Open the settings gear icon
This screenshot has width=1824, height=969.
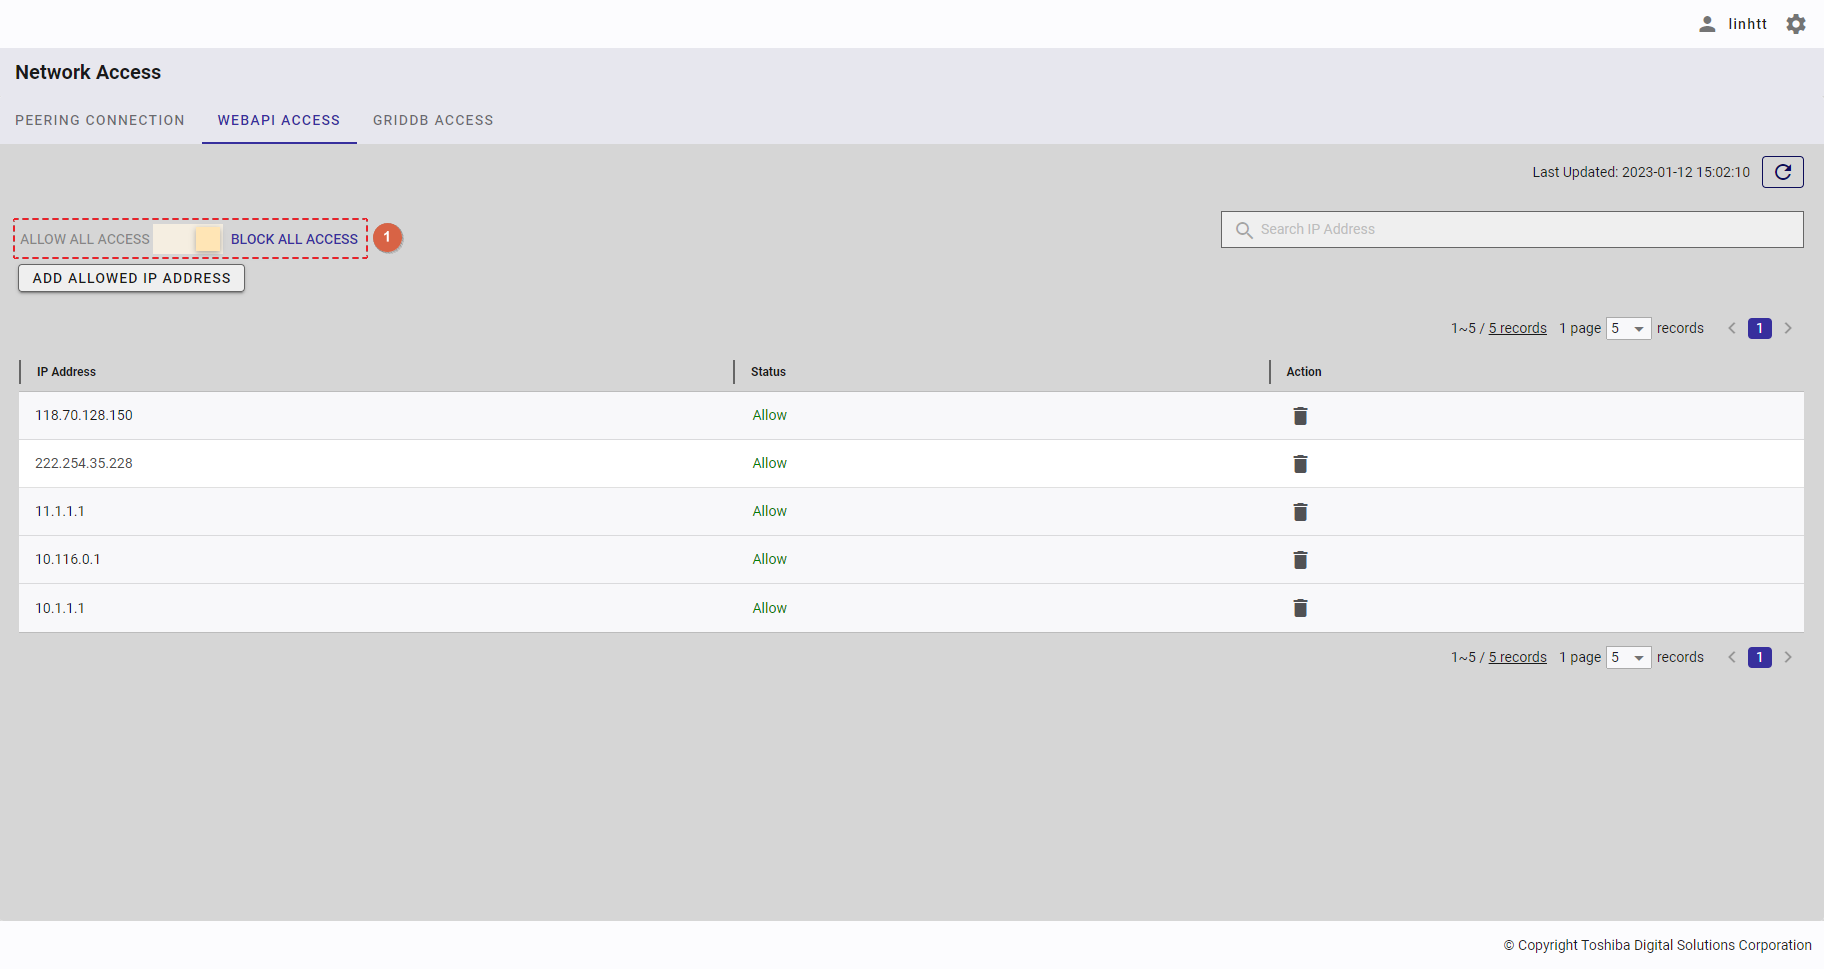tap(1796, 24)
